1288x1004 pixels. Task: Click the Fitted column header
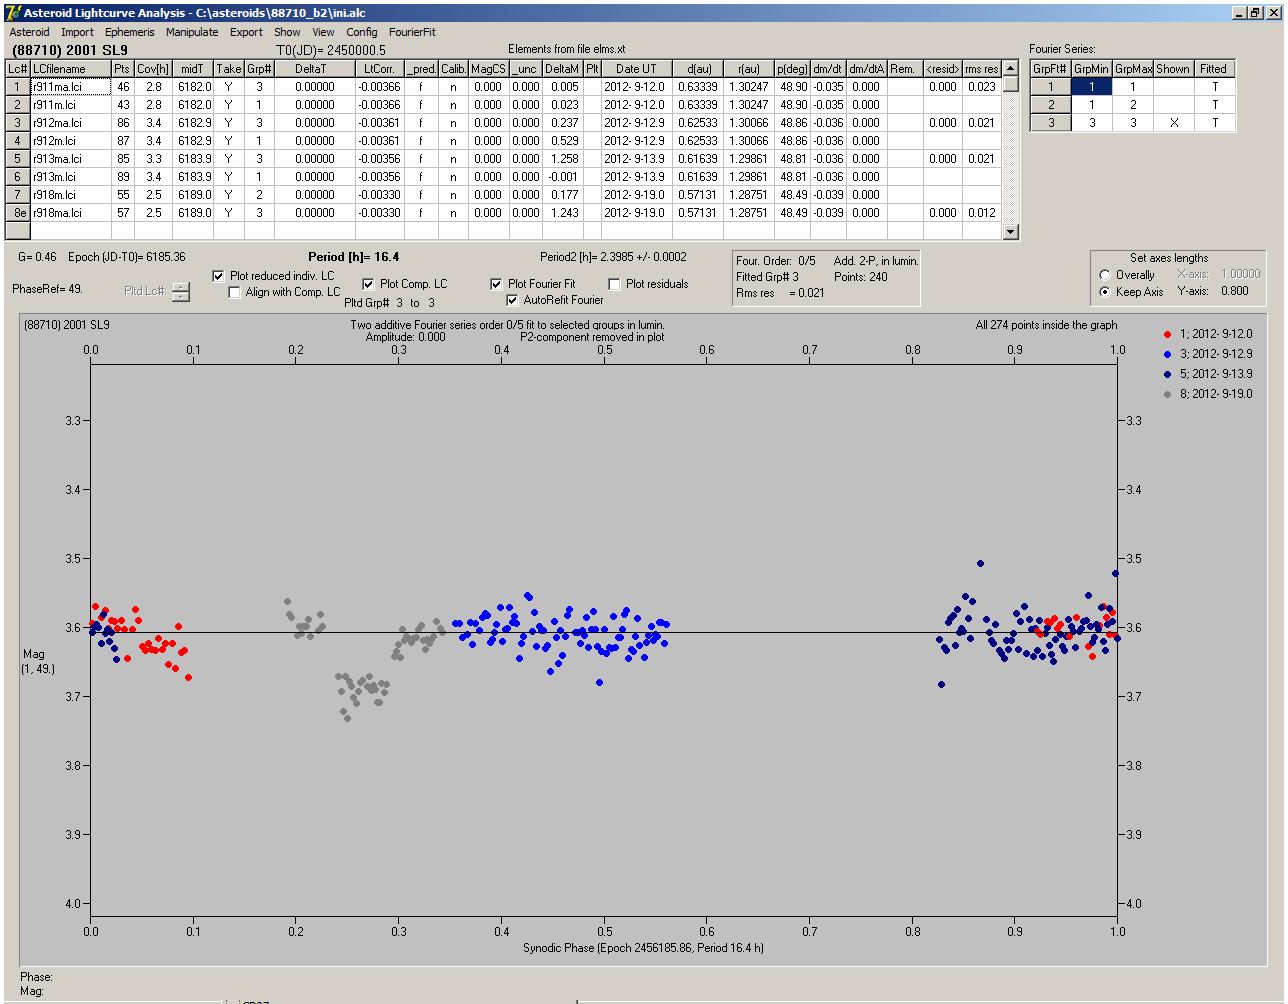click(1213, 69)
